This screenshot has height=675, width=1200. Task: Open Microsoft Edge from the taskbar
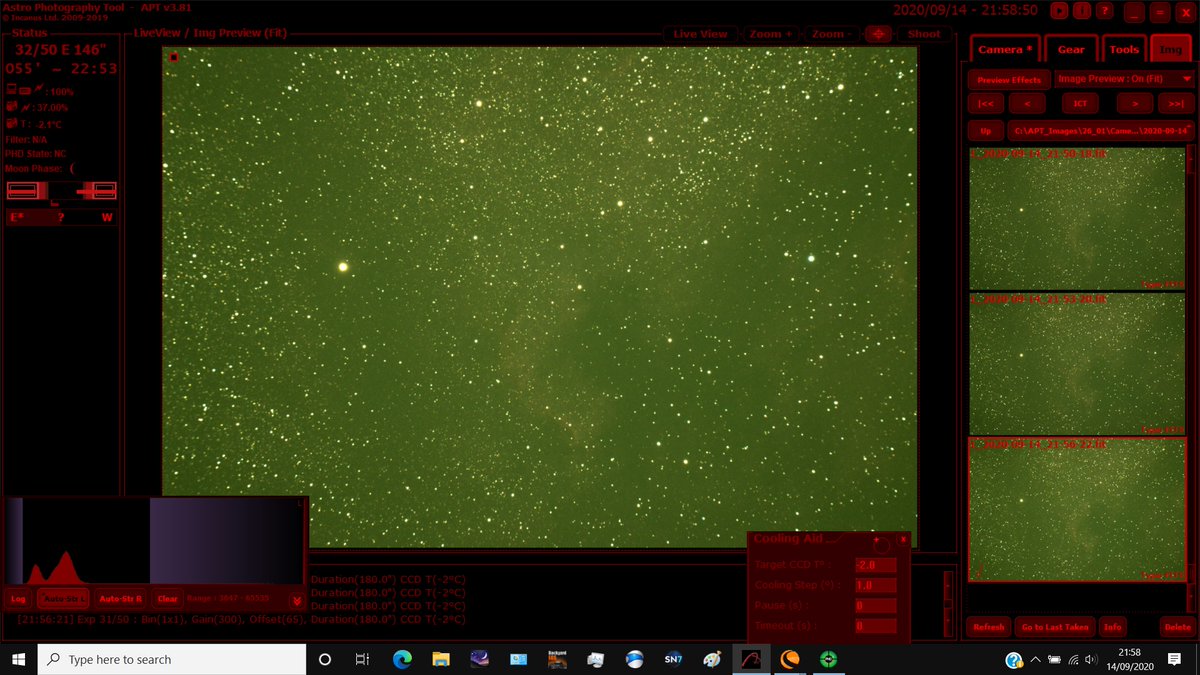402,659
